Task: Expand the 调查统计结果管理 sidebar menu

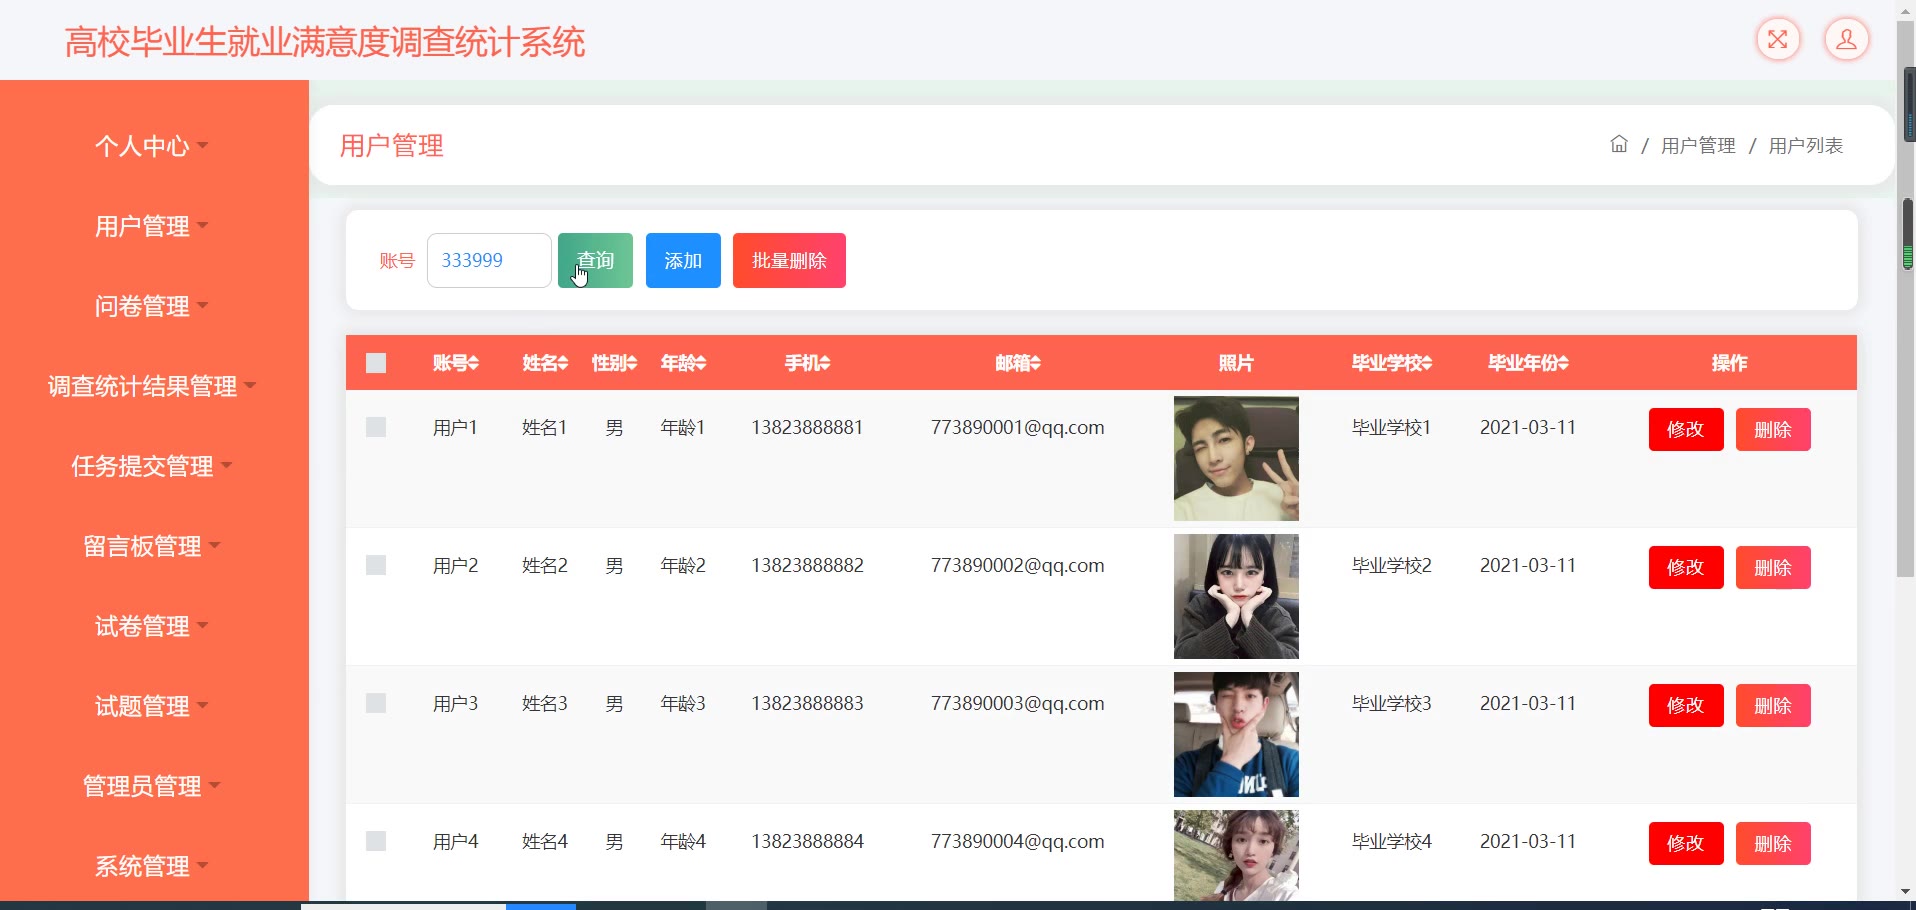Action: [152, 386]
